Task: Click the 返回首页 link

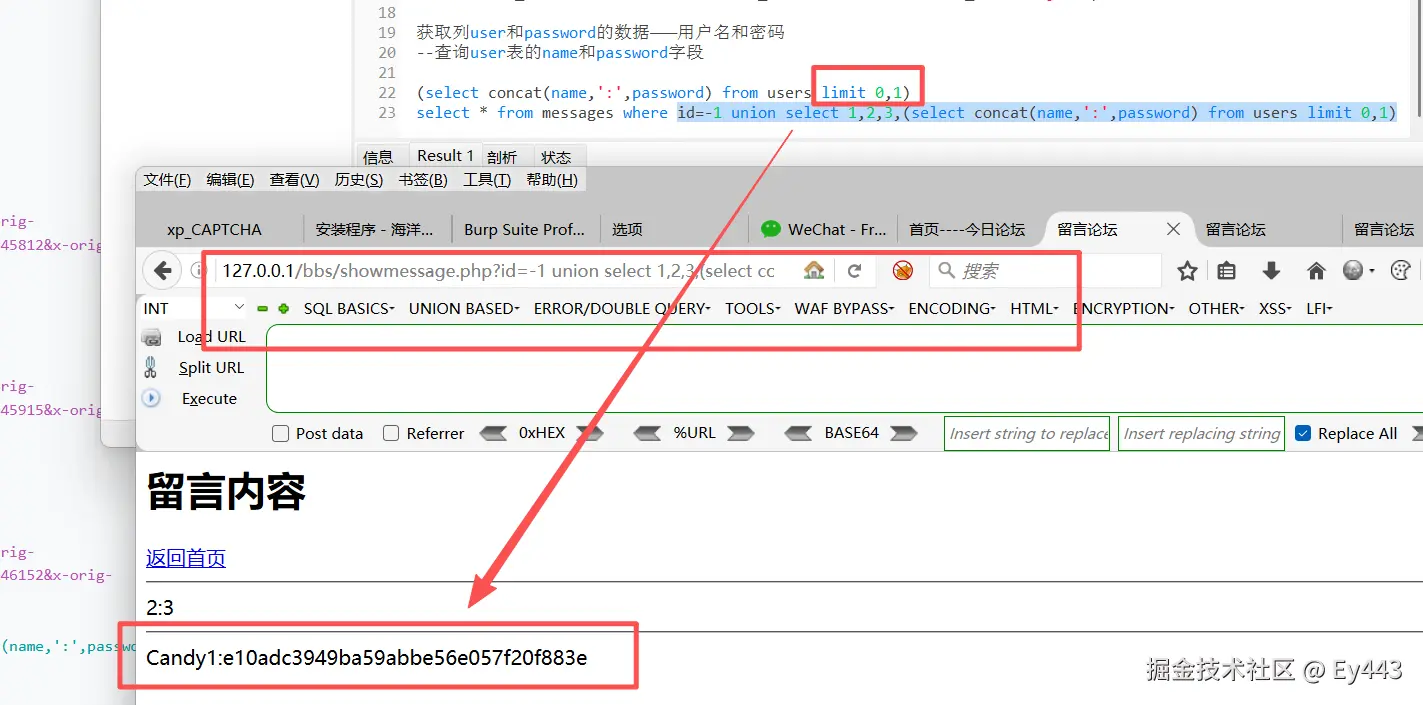Action: point(186,558)
